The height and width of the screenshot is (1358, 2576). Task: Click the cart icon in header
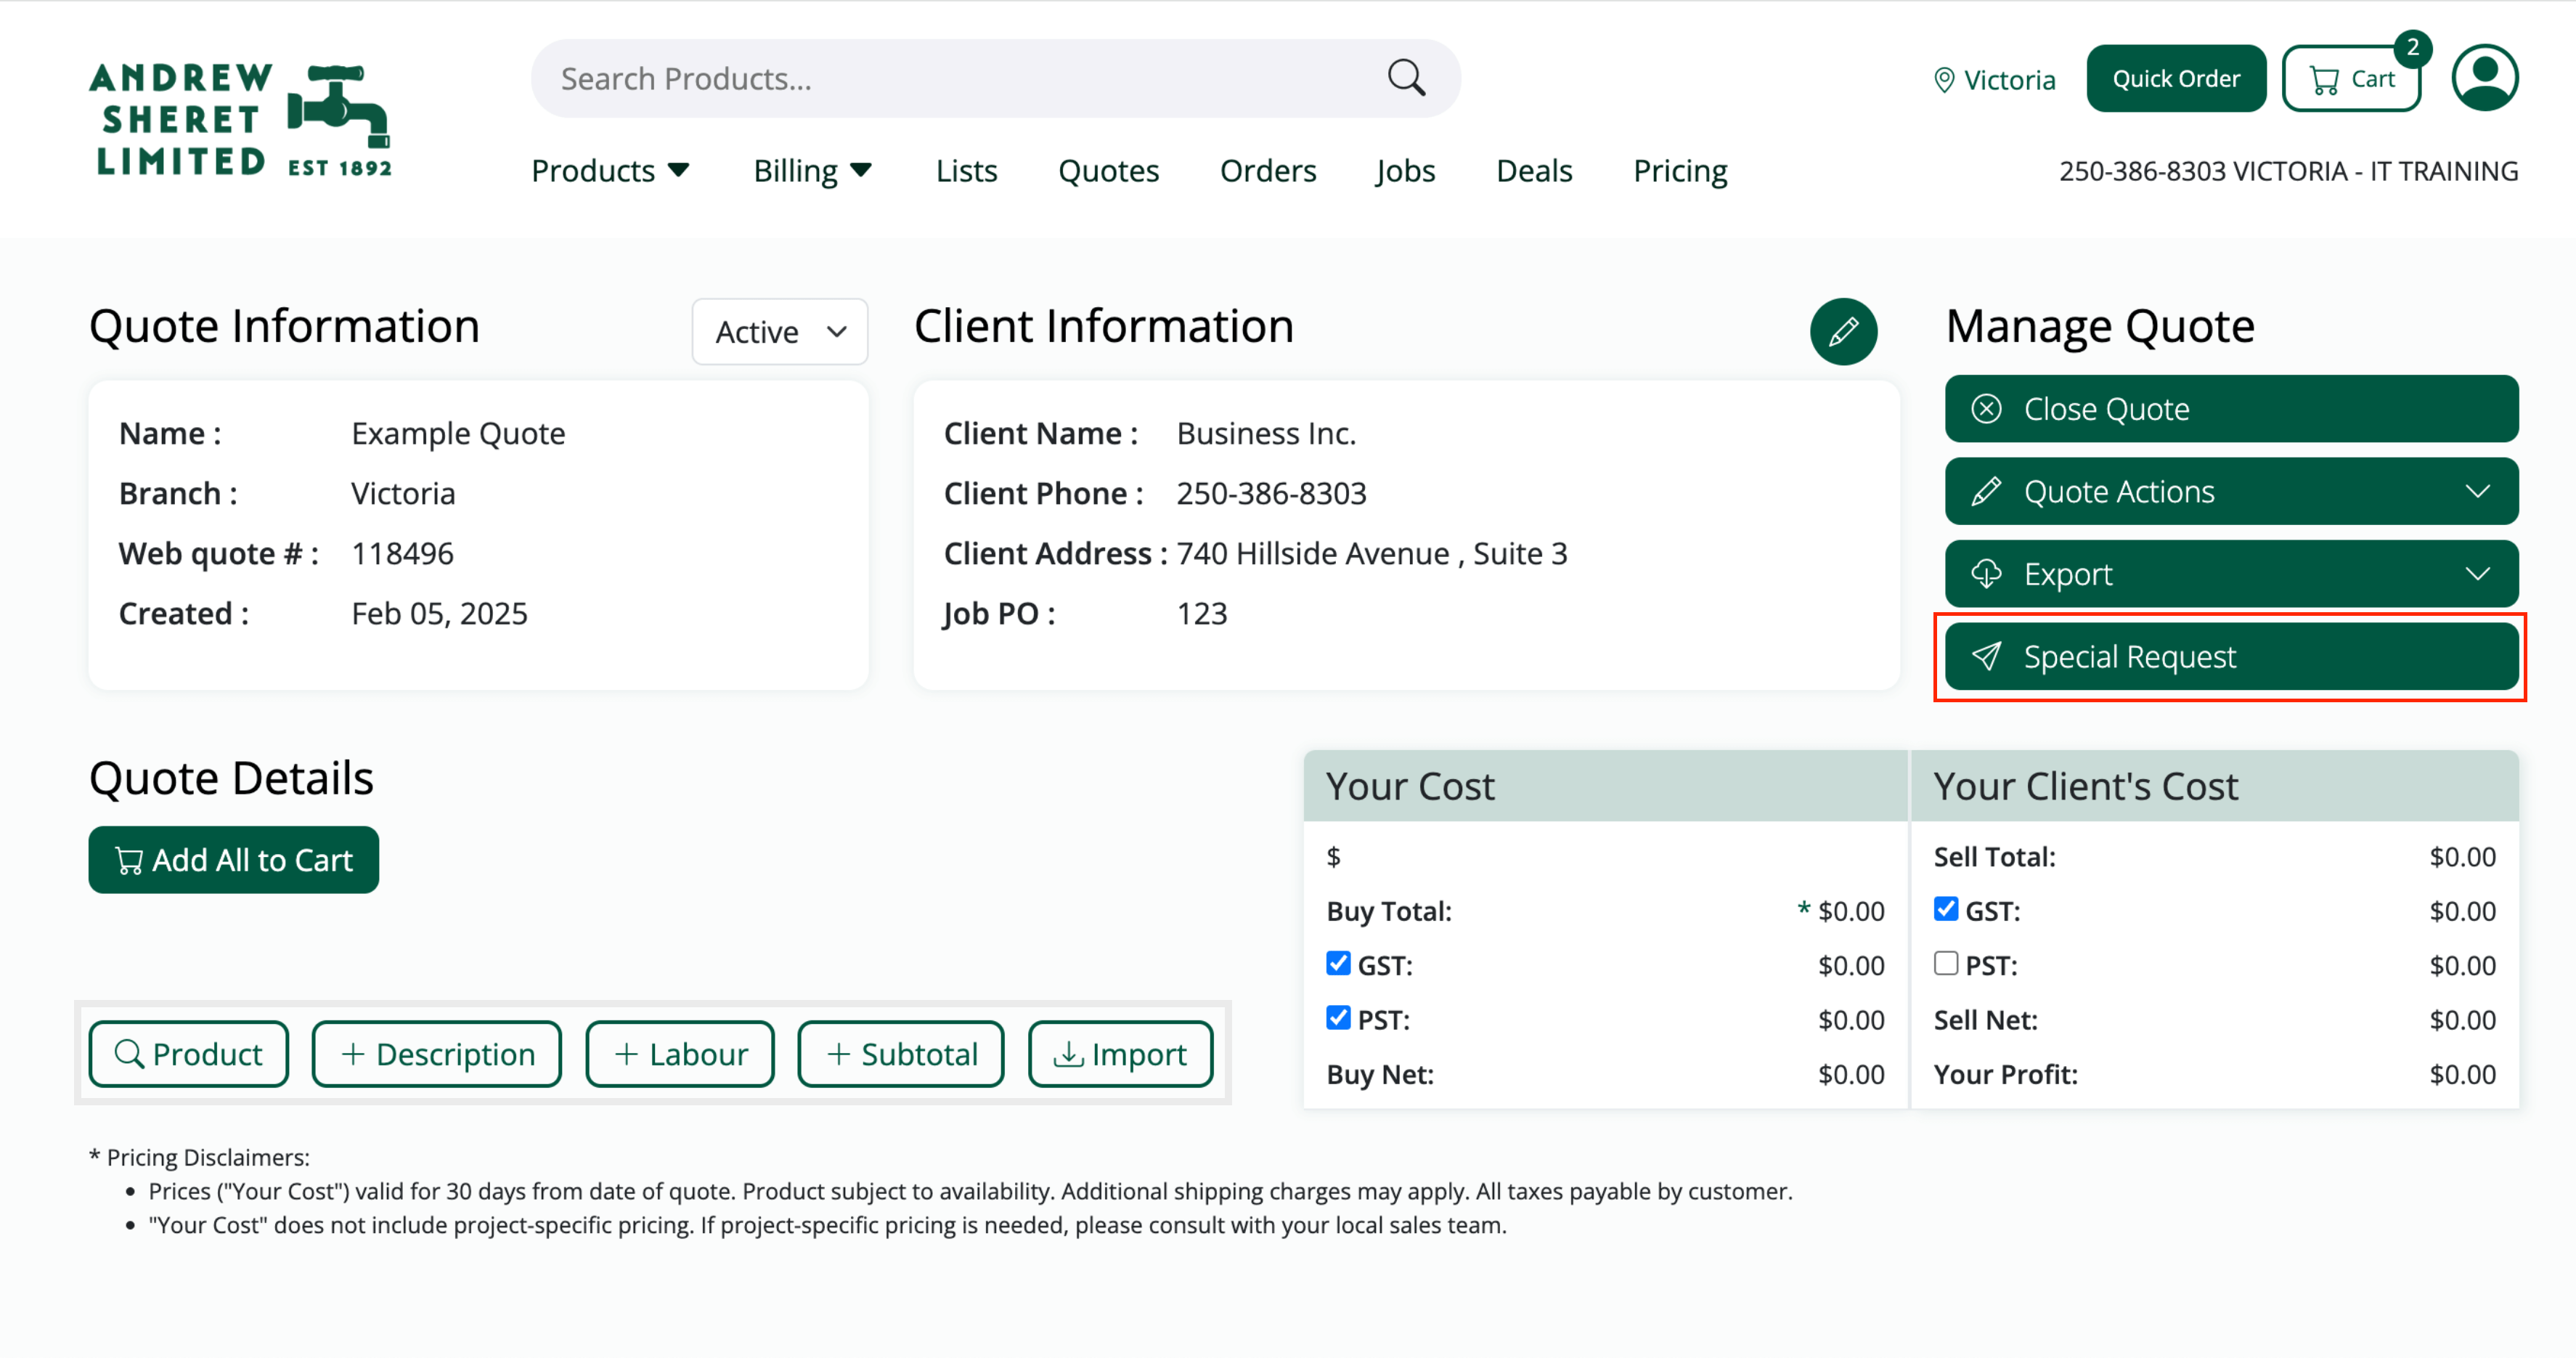[x=2325, y=80]
